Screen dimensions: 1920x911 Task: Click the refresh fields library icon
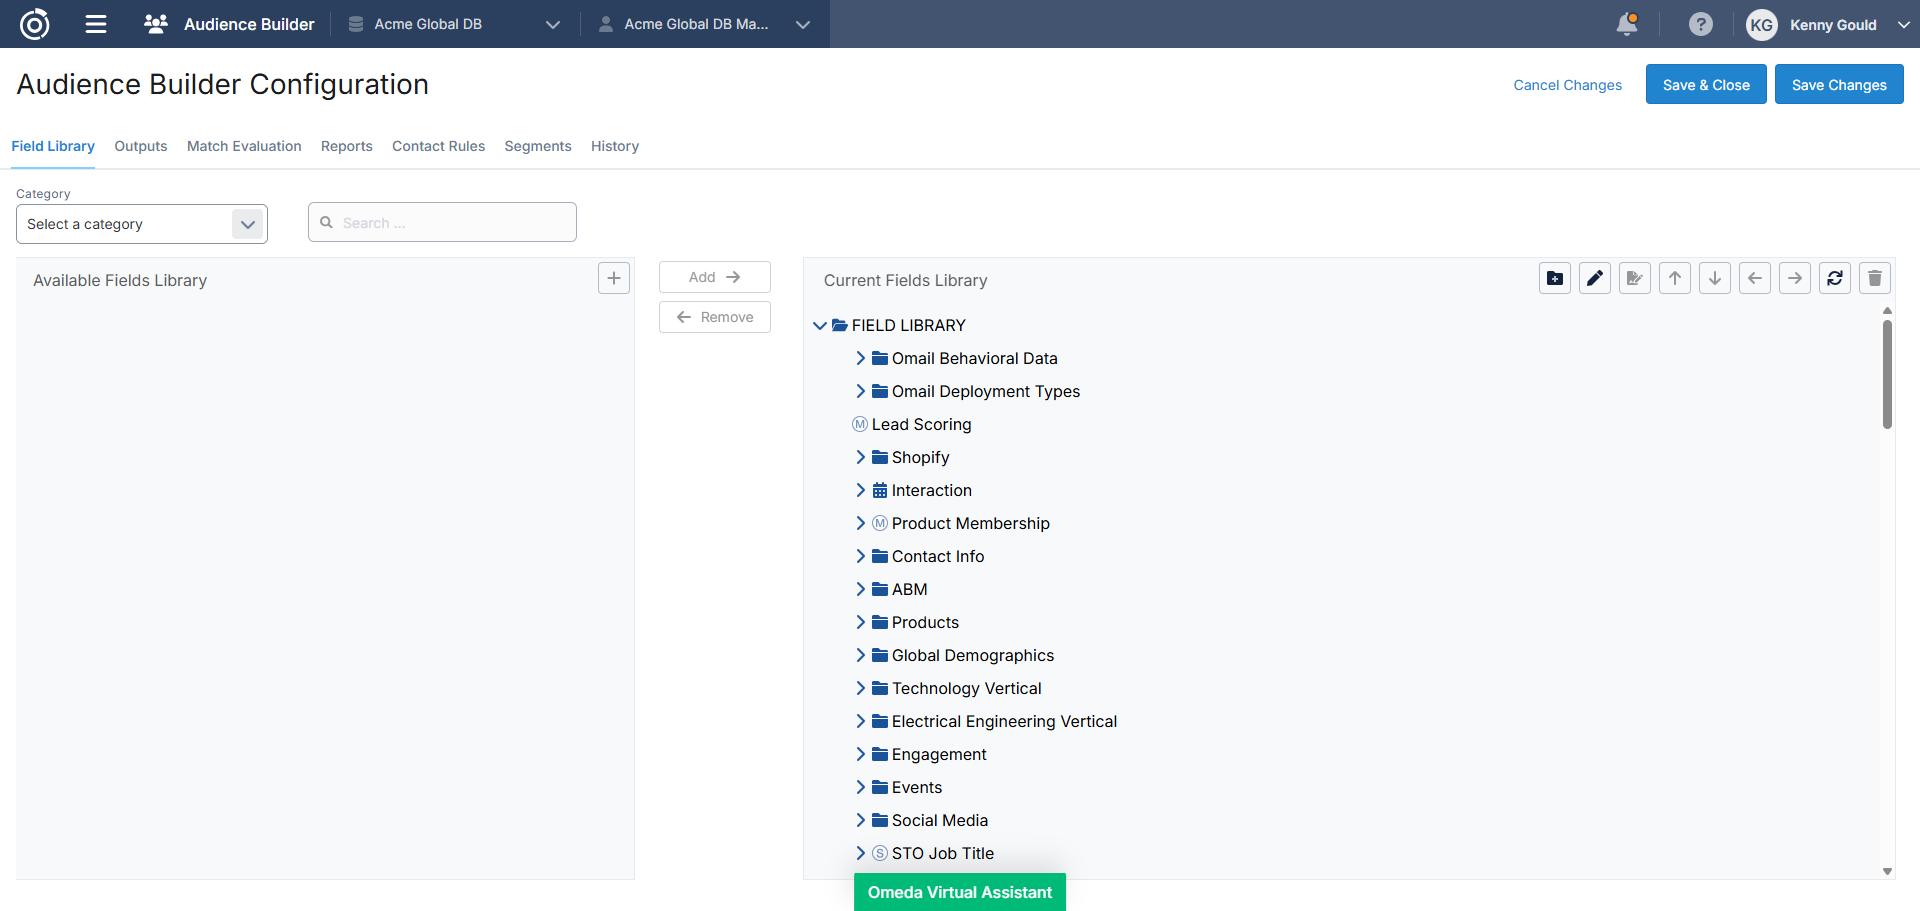pyautogui.click(x=1834, y=278)
